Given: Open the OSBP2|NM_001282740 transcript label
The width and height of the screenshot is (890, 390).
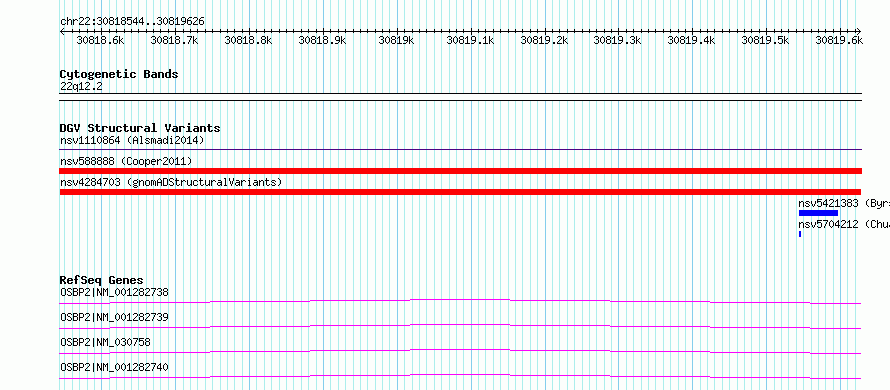Looking at the screenshot, I should 114,368.
